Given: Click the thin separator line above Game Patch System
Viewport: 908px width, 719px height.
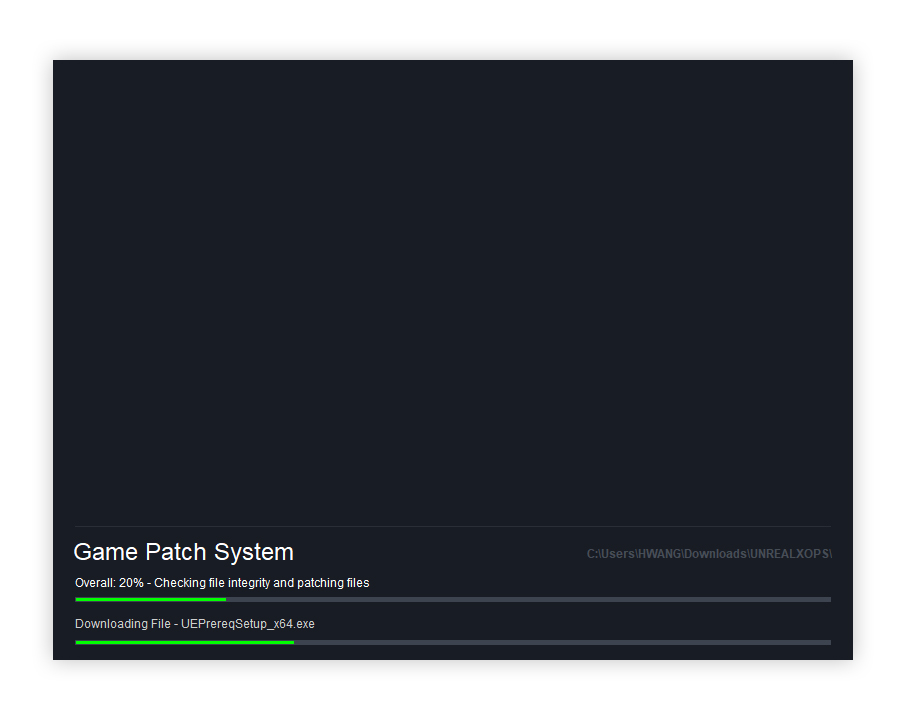Looking at the screenshot, I should click(452, 526).
